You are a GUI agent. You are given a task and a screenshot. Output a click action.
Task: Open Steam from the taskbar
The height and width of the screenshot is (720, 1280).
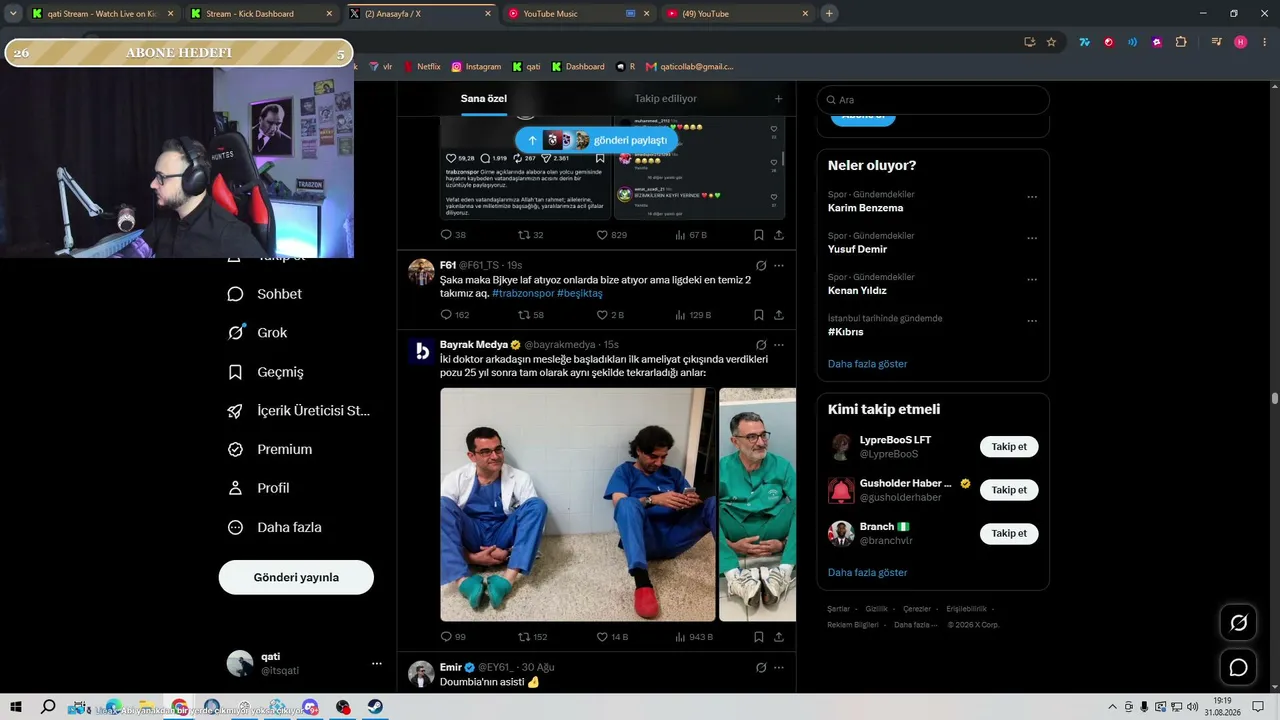pyautogui.click(x=375, y=707)
